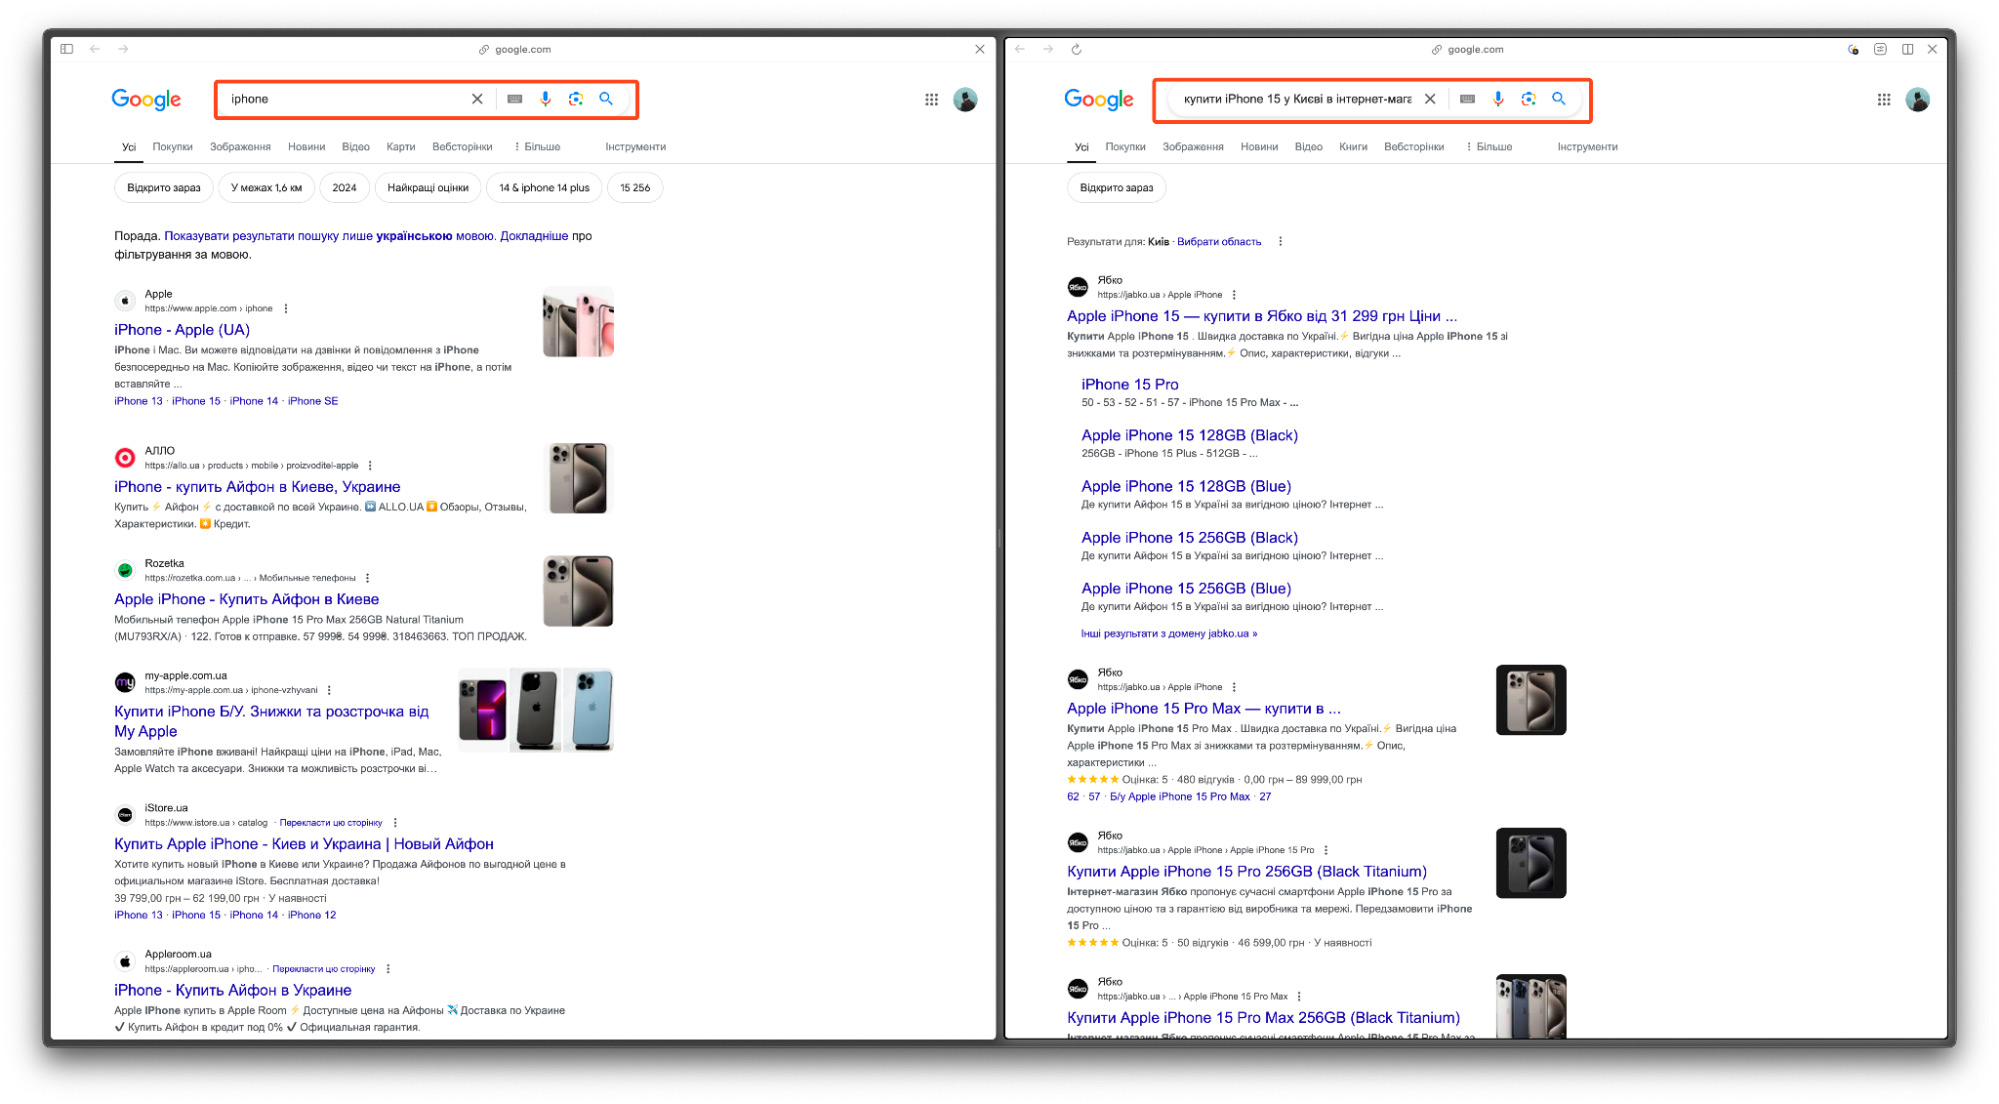The width and height of the screenshot is (1999, 1104).
Task: Clear the search query in right window
Action: (x=1430, y=99)
